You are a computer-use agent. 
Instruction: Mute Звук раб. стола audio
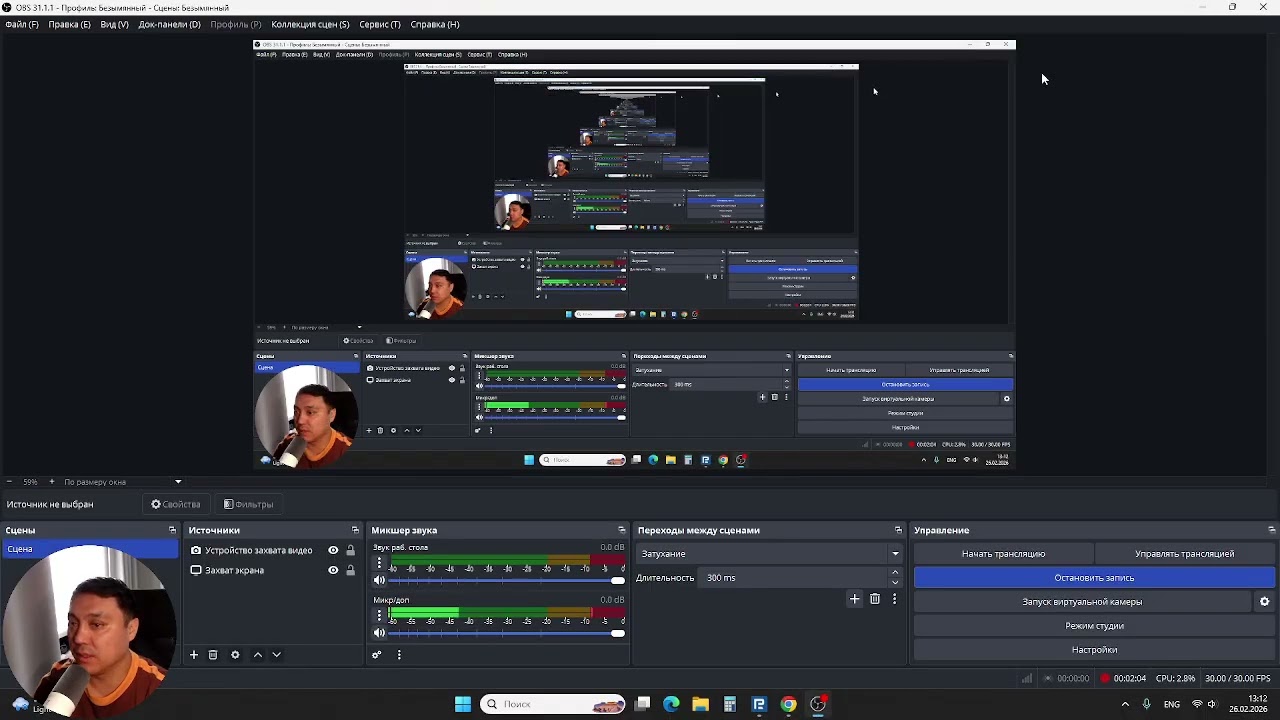[379, 580]
